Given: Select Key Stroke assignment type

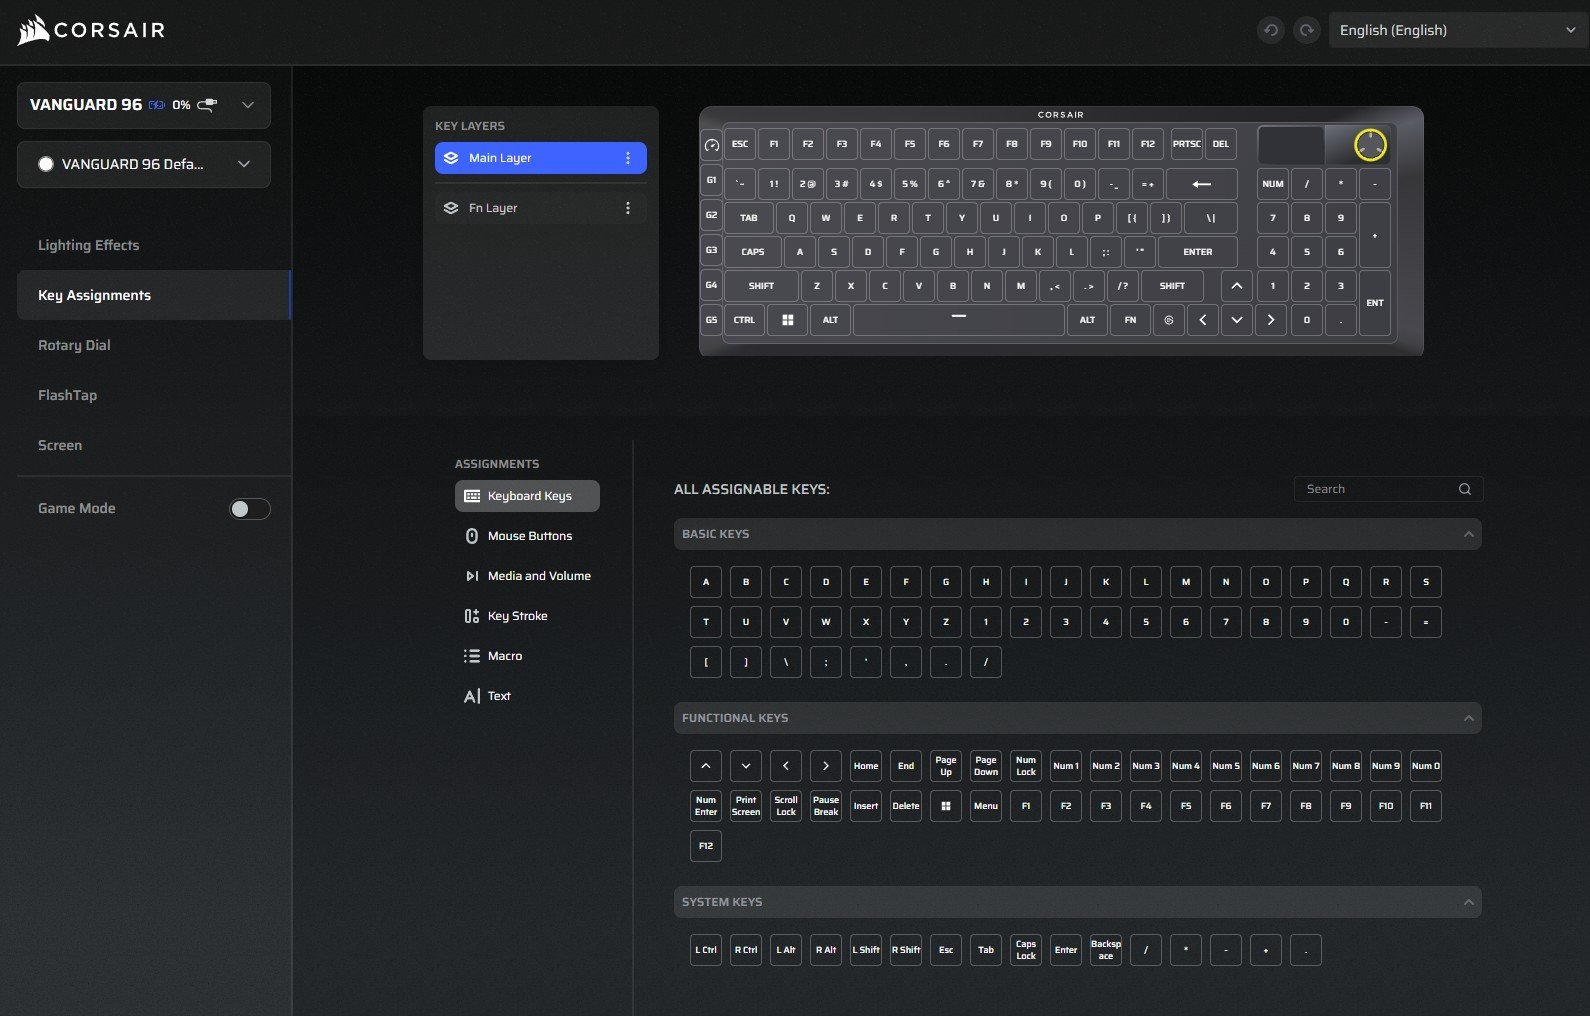Looking at the screenshot, I should [527, 616].
